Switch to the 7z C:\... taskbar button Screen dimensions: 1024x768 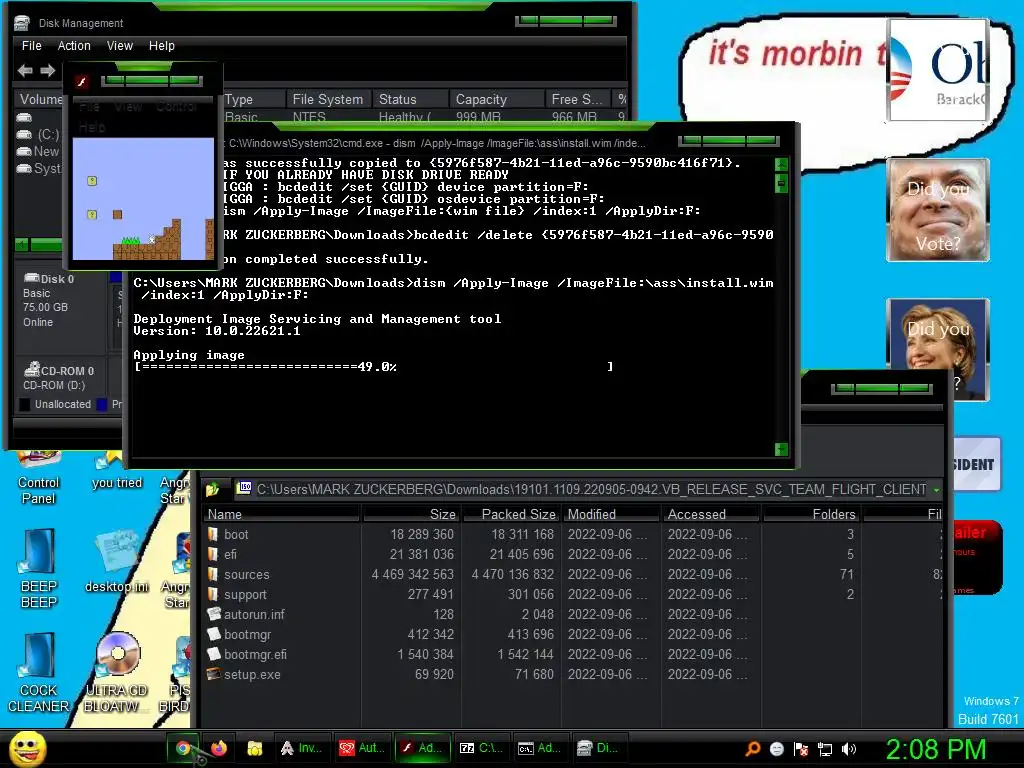[x=481, y=748]
